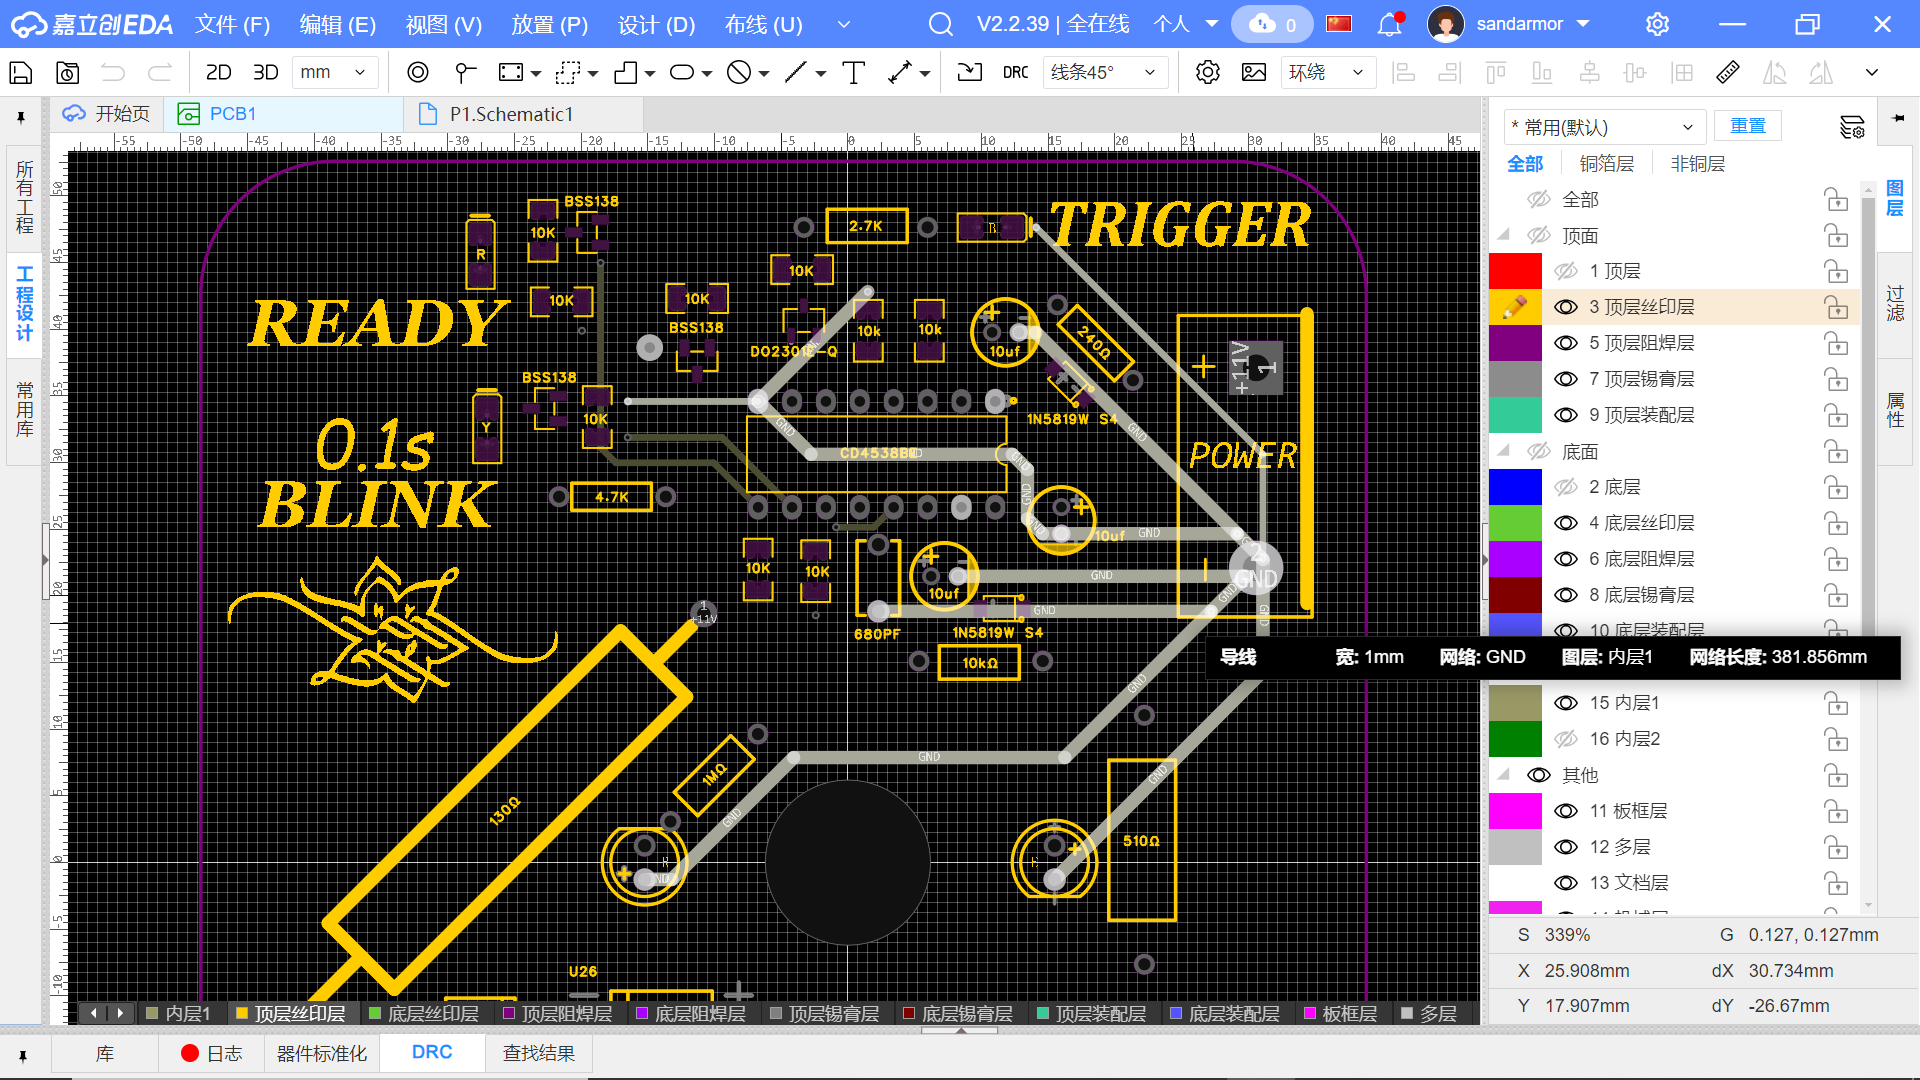Image resolution: width=1920 pixels, height=1080 pixels.
Task: Open the ruler measurement tool
Action: tap(1727, 72)
